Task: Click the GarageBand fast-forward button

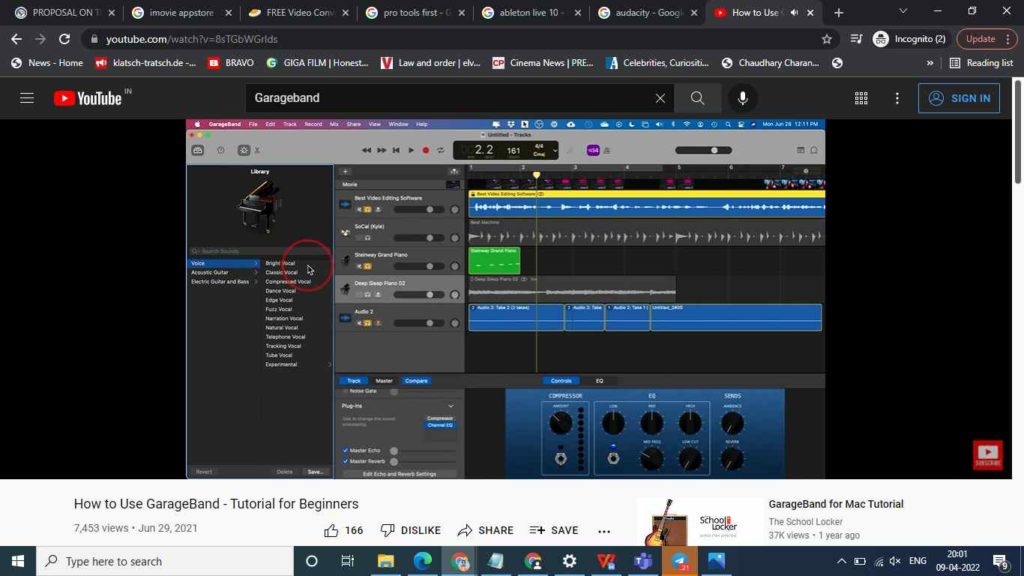Action: click(x=381, y=150)
